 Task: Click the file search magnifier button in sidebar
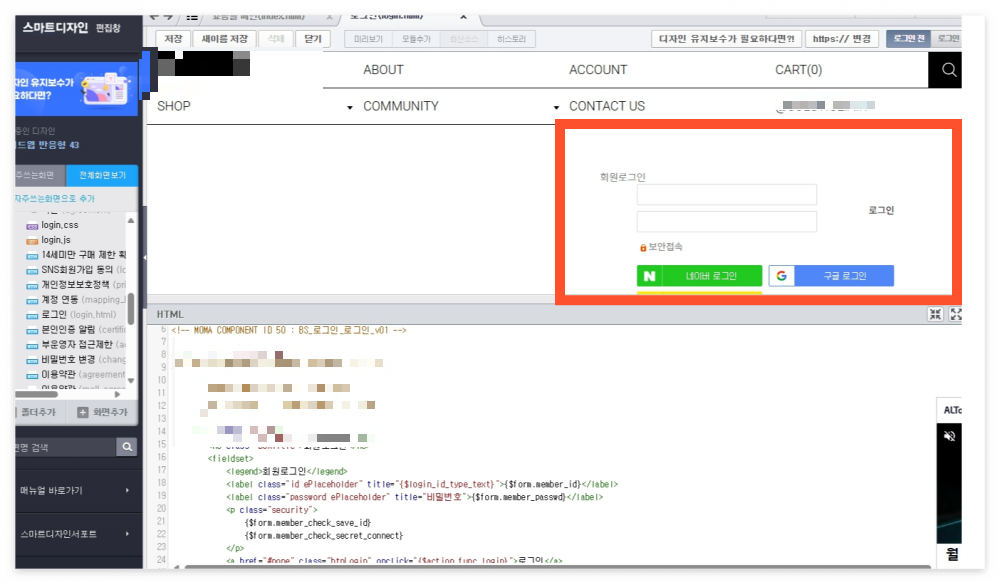click(127, 447)
